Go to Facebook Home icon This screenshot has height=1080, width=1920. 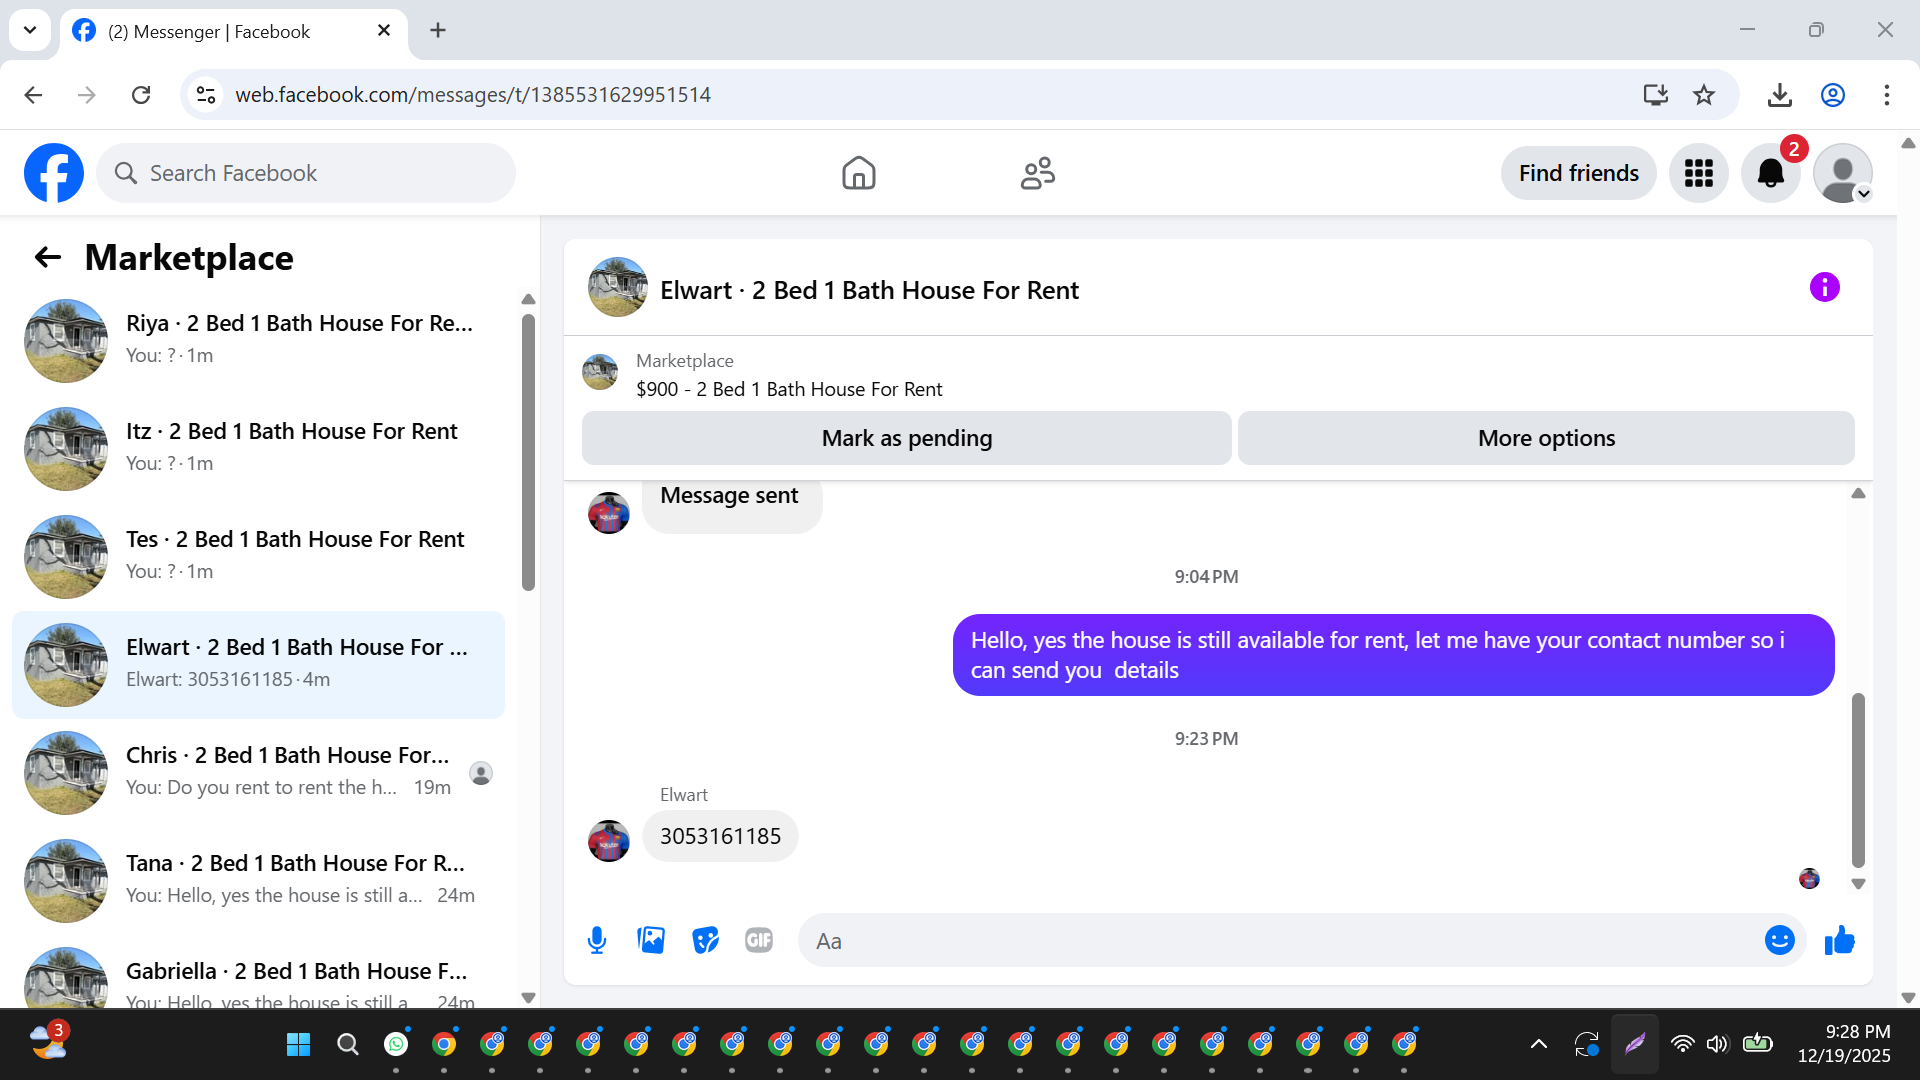(858, 173)
